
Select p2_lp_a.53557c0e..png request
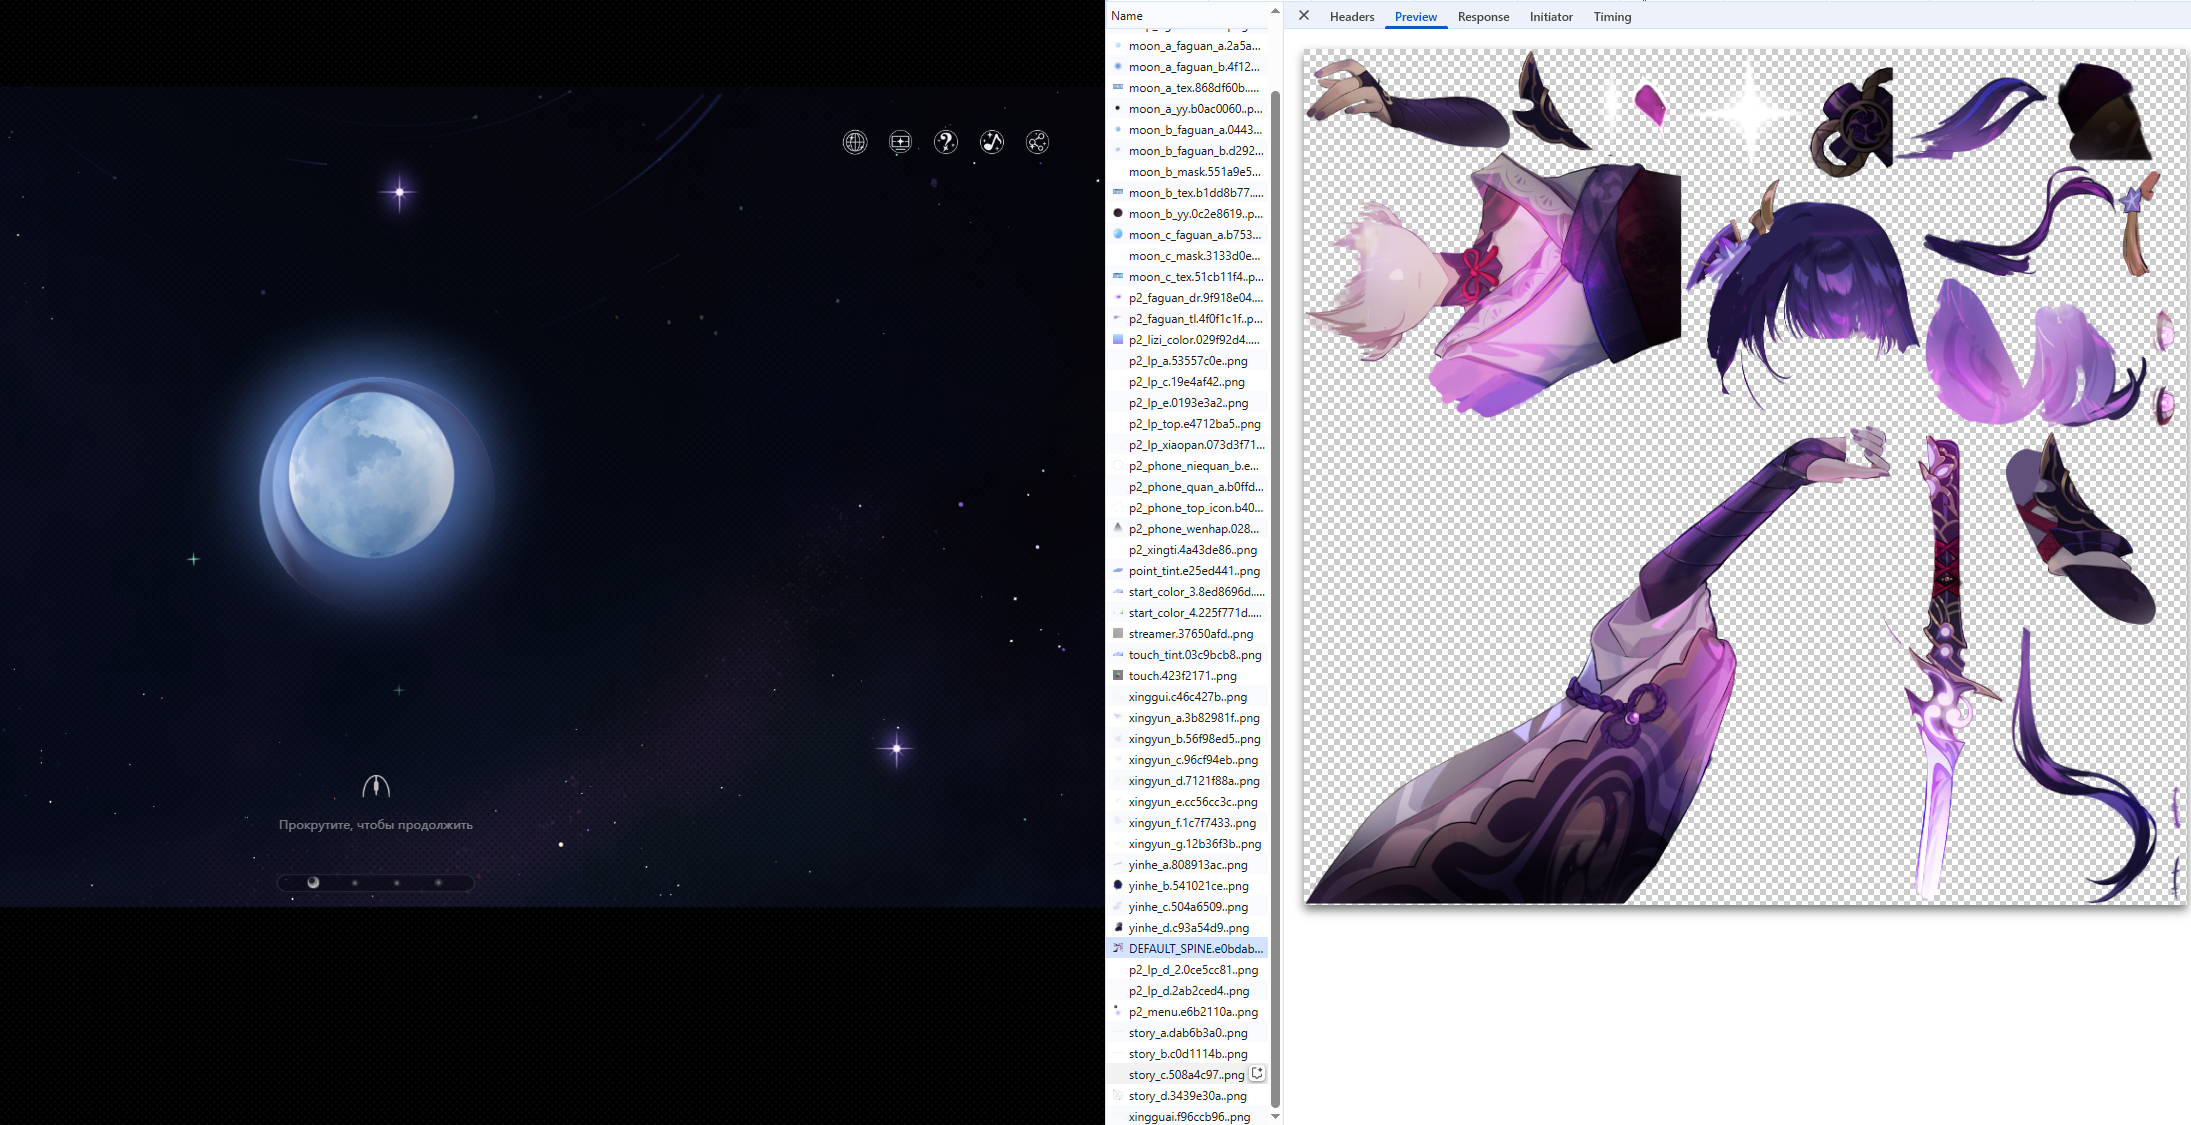click(x=1187, y=361)
